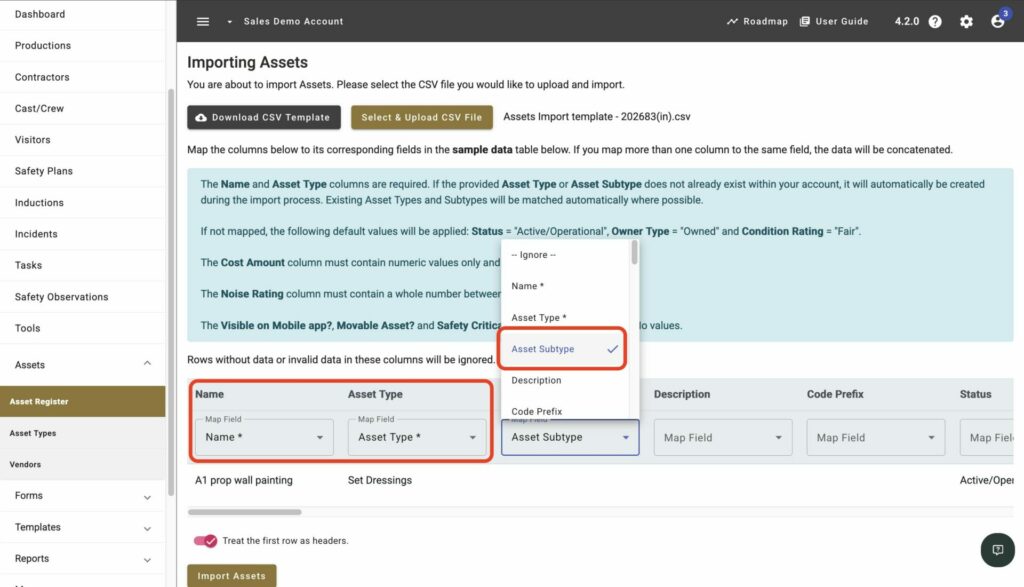The width and height of the screenshot is (1024, 587).
Task: Open the User Guide link
Action: click(x=834, y=22)
